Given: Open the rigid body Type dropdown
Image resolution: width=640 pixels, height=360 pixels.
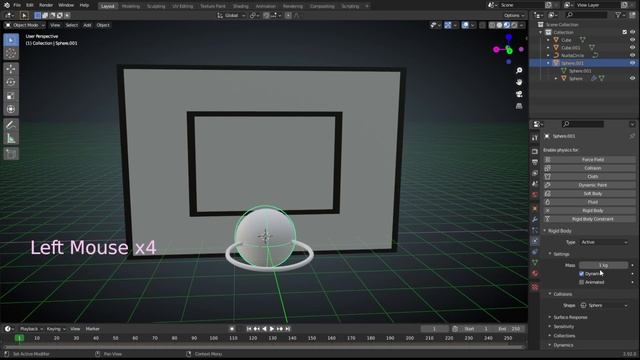Looking at the screenshot, I should 604,242.
